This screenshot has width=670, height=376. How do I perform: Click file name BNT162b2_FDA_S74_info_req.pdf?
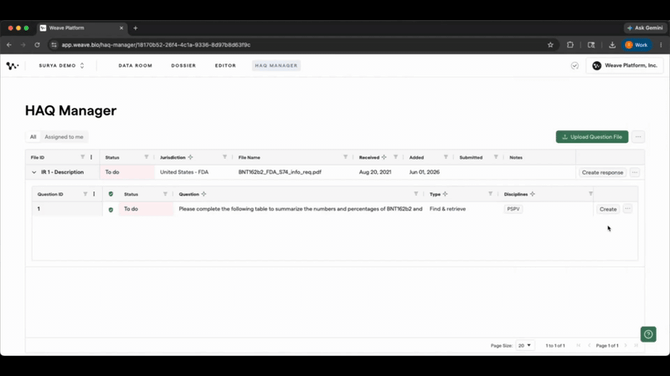tap(280, 172)
